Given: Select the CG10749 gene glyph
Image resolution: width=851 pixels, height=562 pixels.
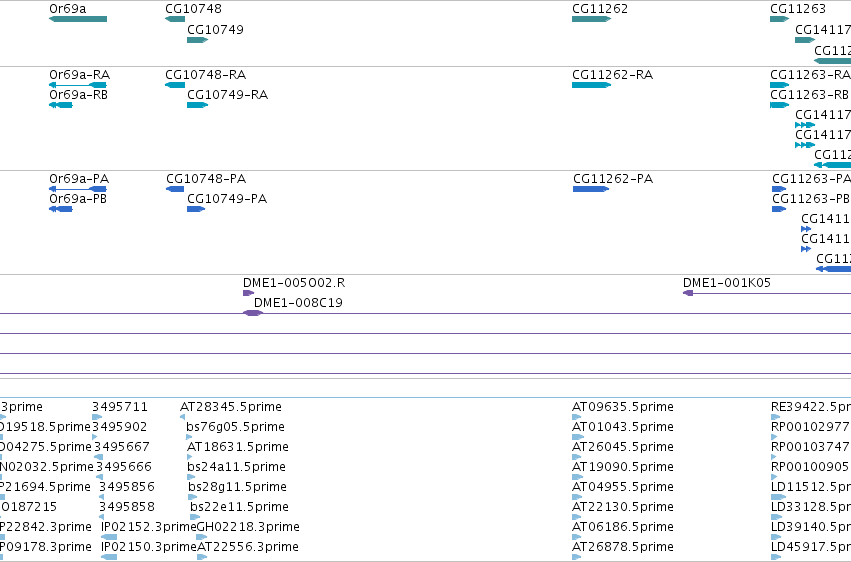Looking at the screenshot, I should coord(198,40).
